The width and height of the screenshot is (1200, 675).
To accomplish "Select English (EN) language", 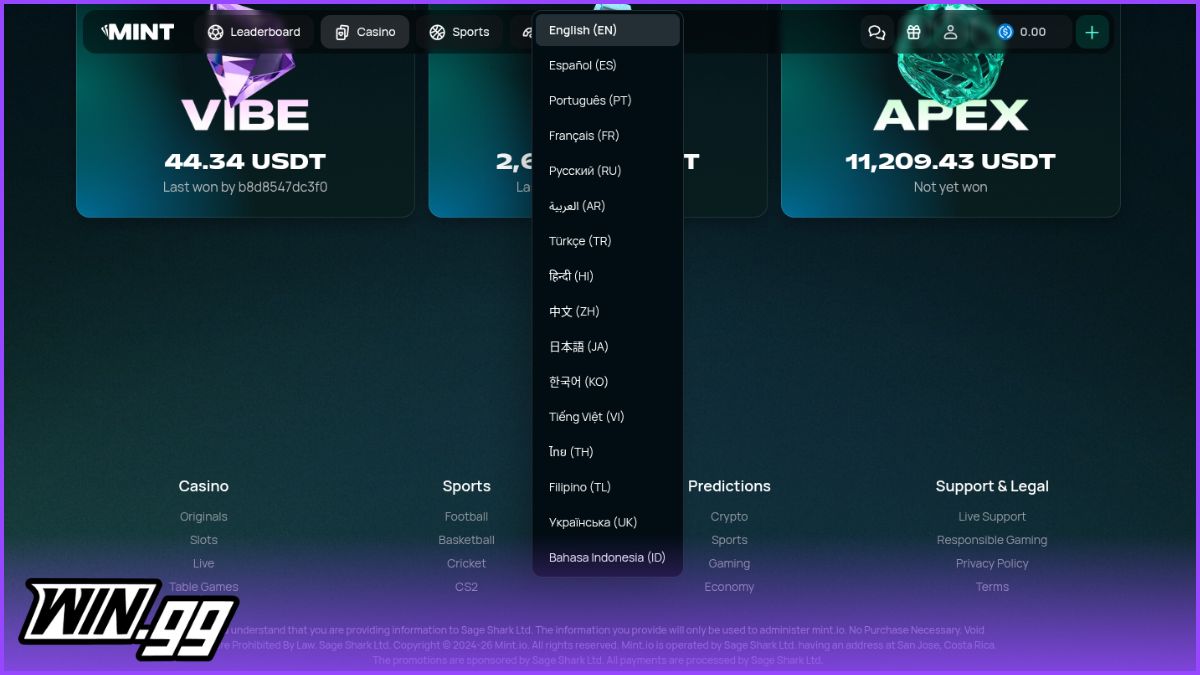I will coord(608,30).
